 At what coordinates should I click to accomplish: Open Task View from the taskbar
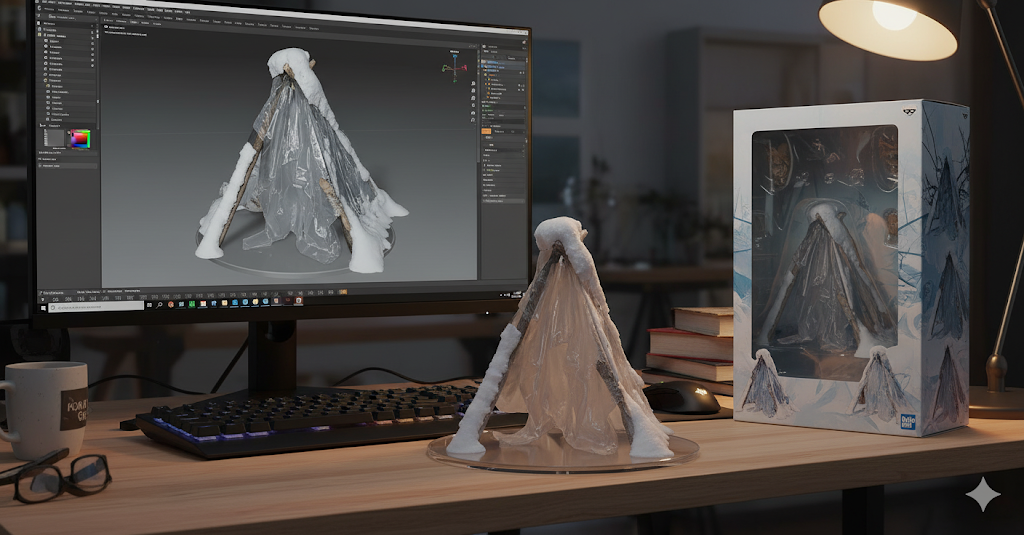pyautogui.click(x=150, y=305)
